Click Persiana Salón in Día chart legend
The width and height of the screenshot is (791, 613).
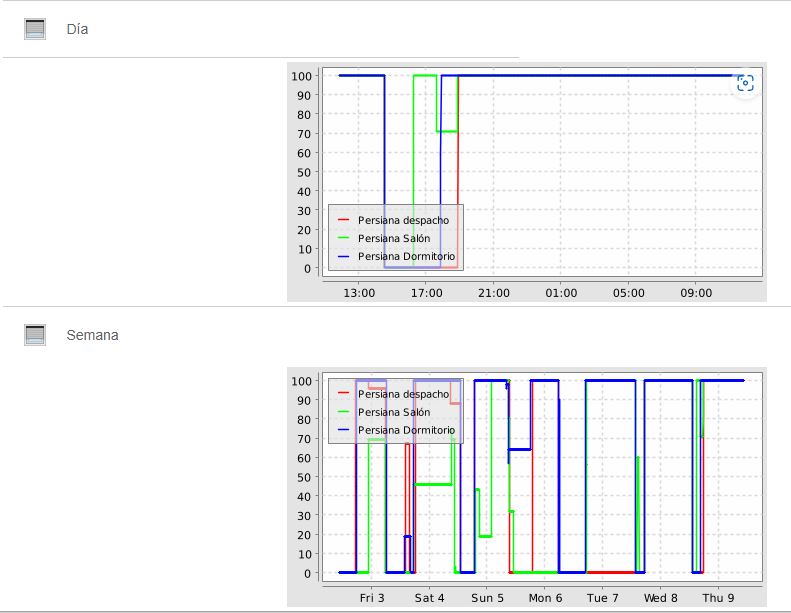pos(394,239)
